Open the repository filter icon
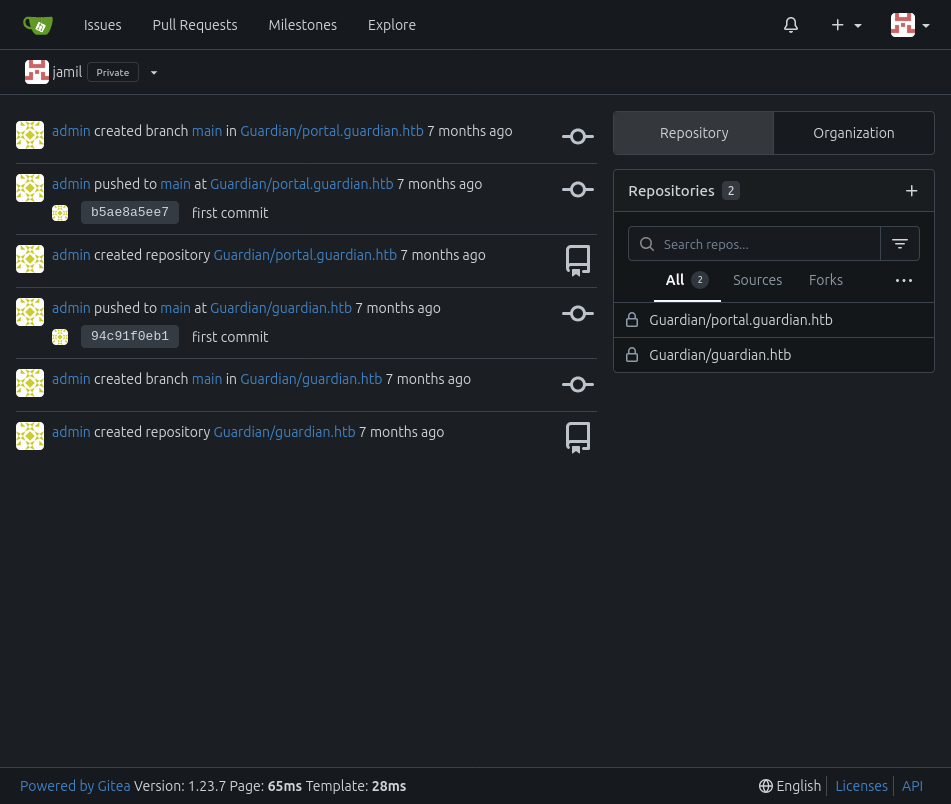 [899, 244]
